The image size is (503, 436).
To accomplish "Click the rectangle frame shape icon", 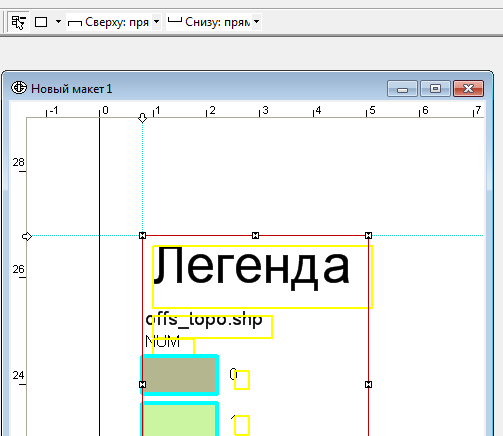I will [x=41, y=22].
